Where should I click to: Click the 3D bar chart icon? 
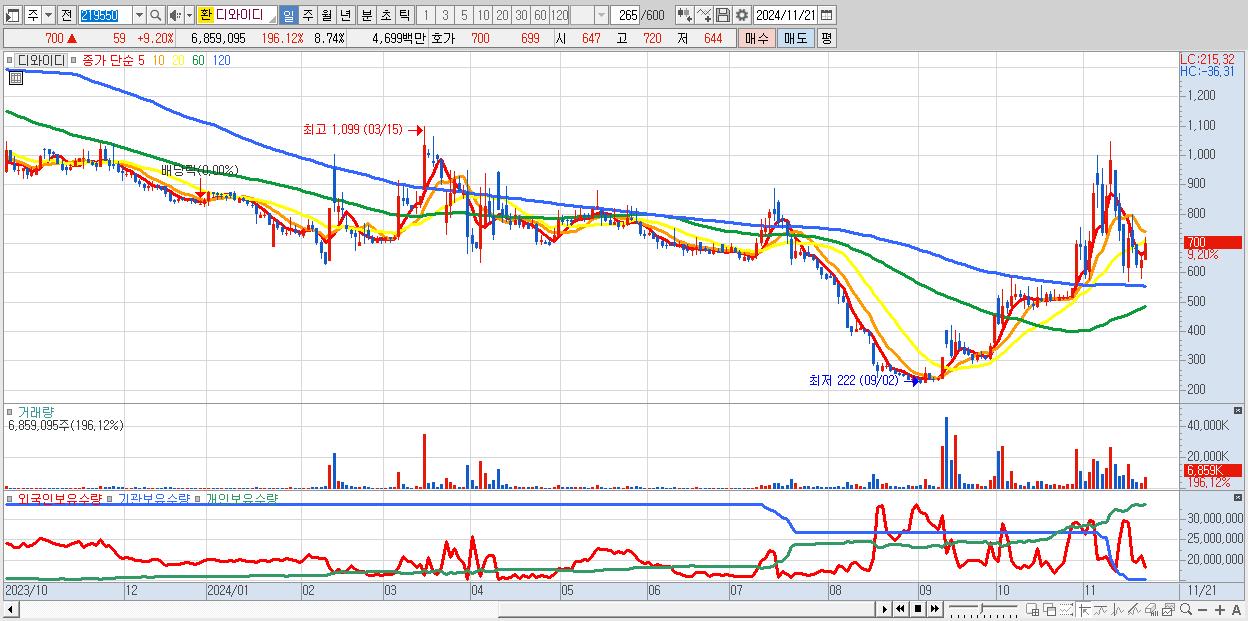coord(1151,609)
